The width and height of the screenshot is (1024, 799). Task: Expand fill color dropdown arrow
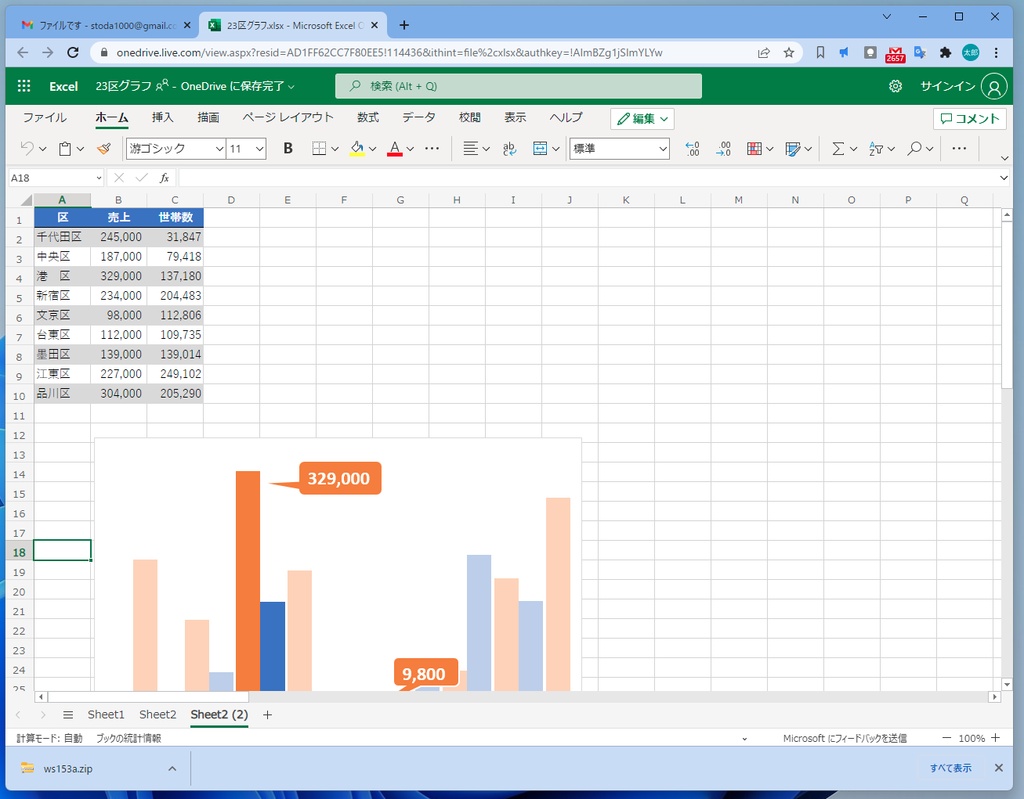pos(372,149)
